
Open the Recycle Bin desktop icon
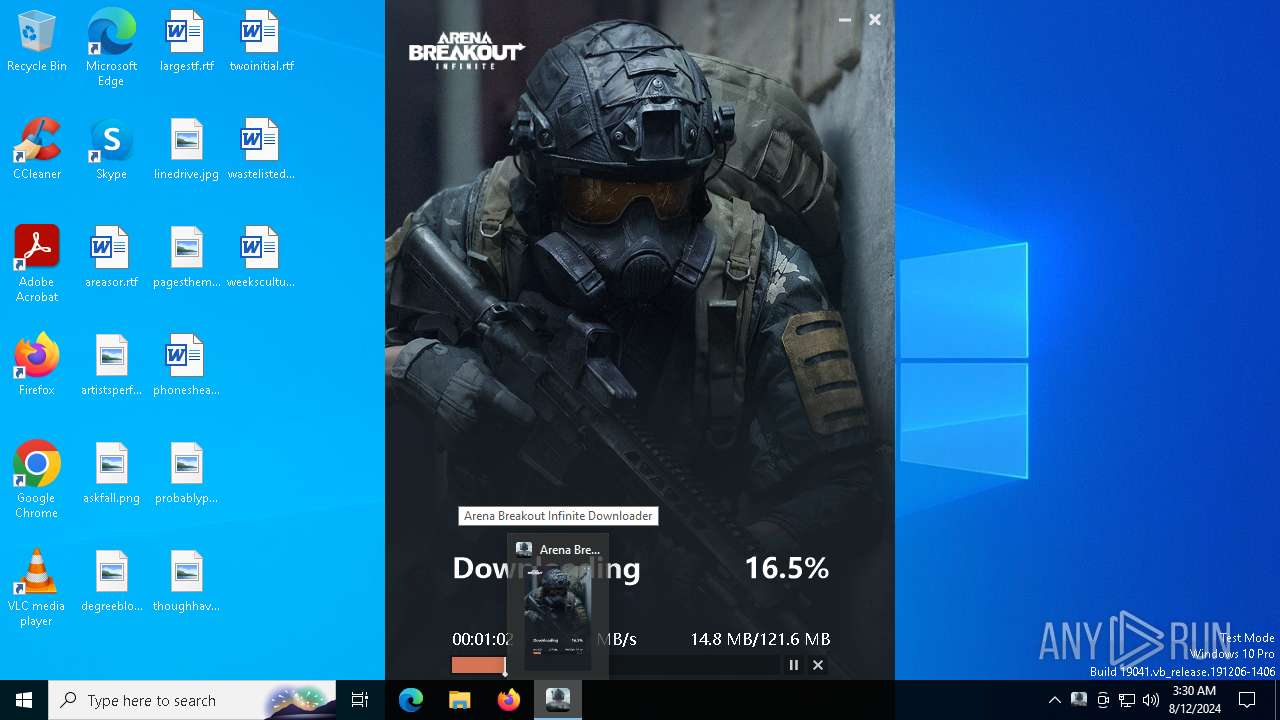pos(37,42)
